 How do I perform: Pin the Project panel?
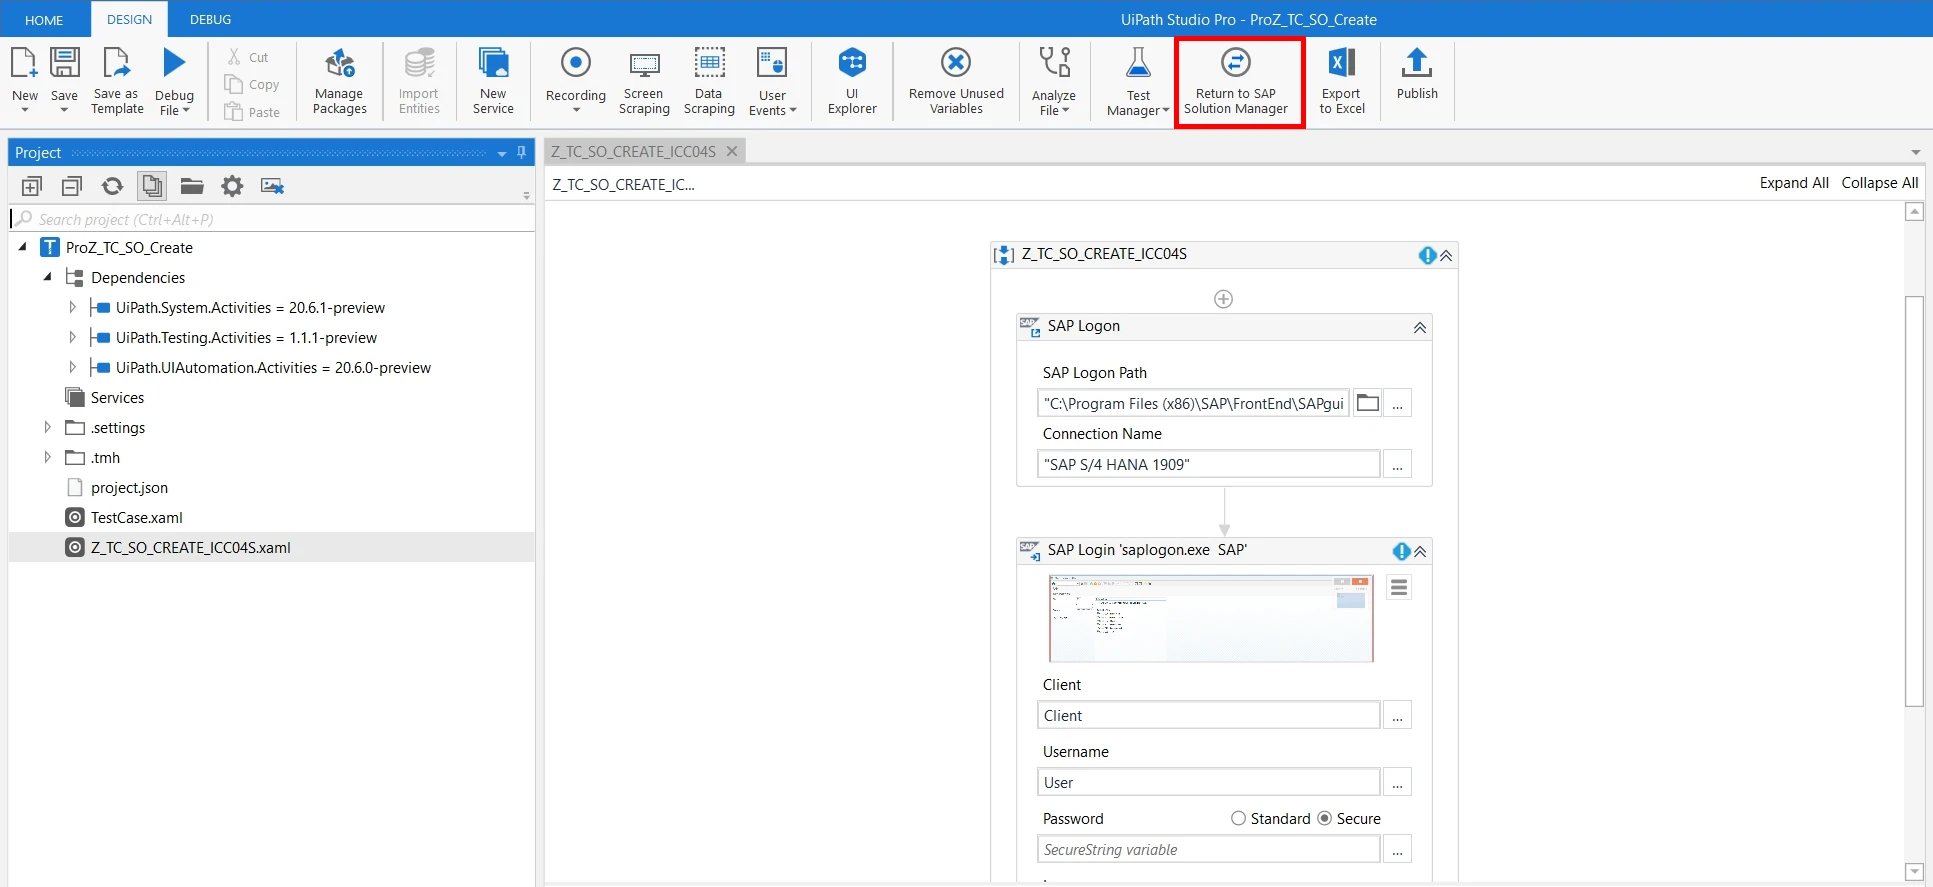[521, 152]
